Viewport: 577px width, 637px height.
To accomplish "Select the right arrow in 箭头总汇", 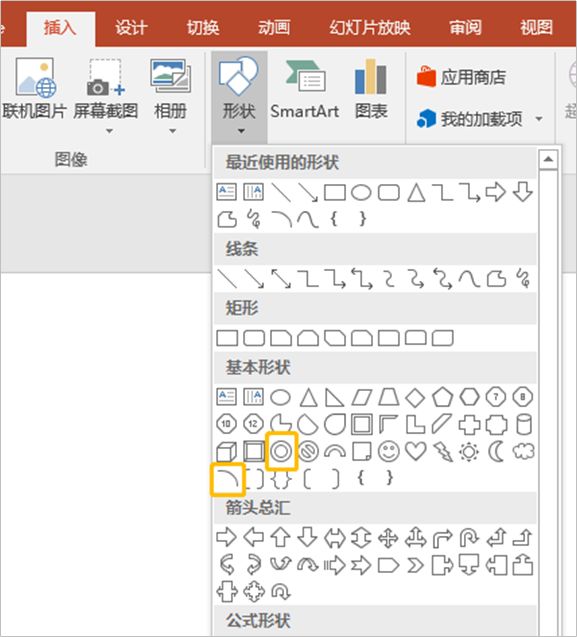I will click(x=226, y=537).
